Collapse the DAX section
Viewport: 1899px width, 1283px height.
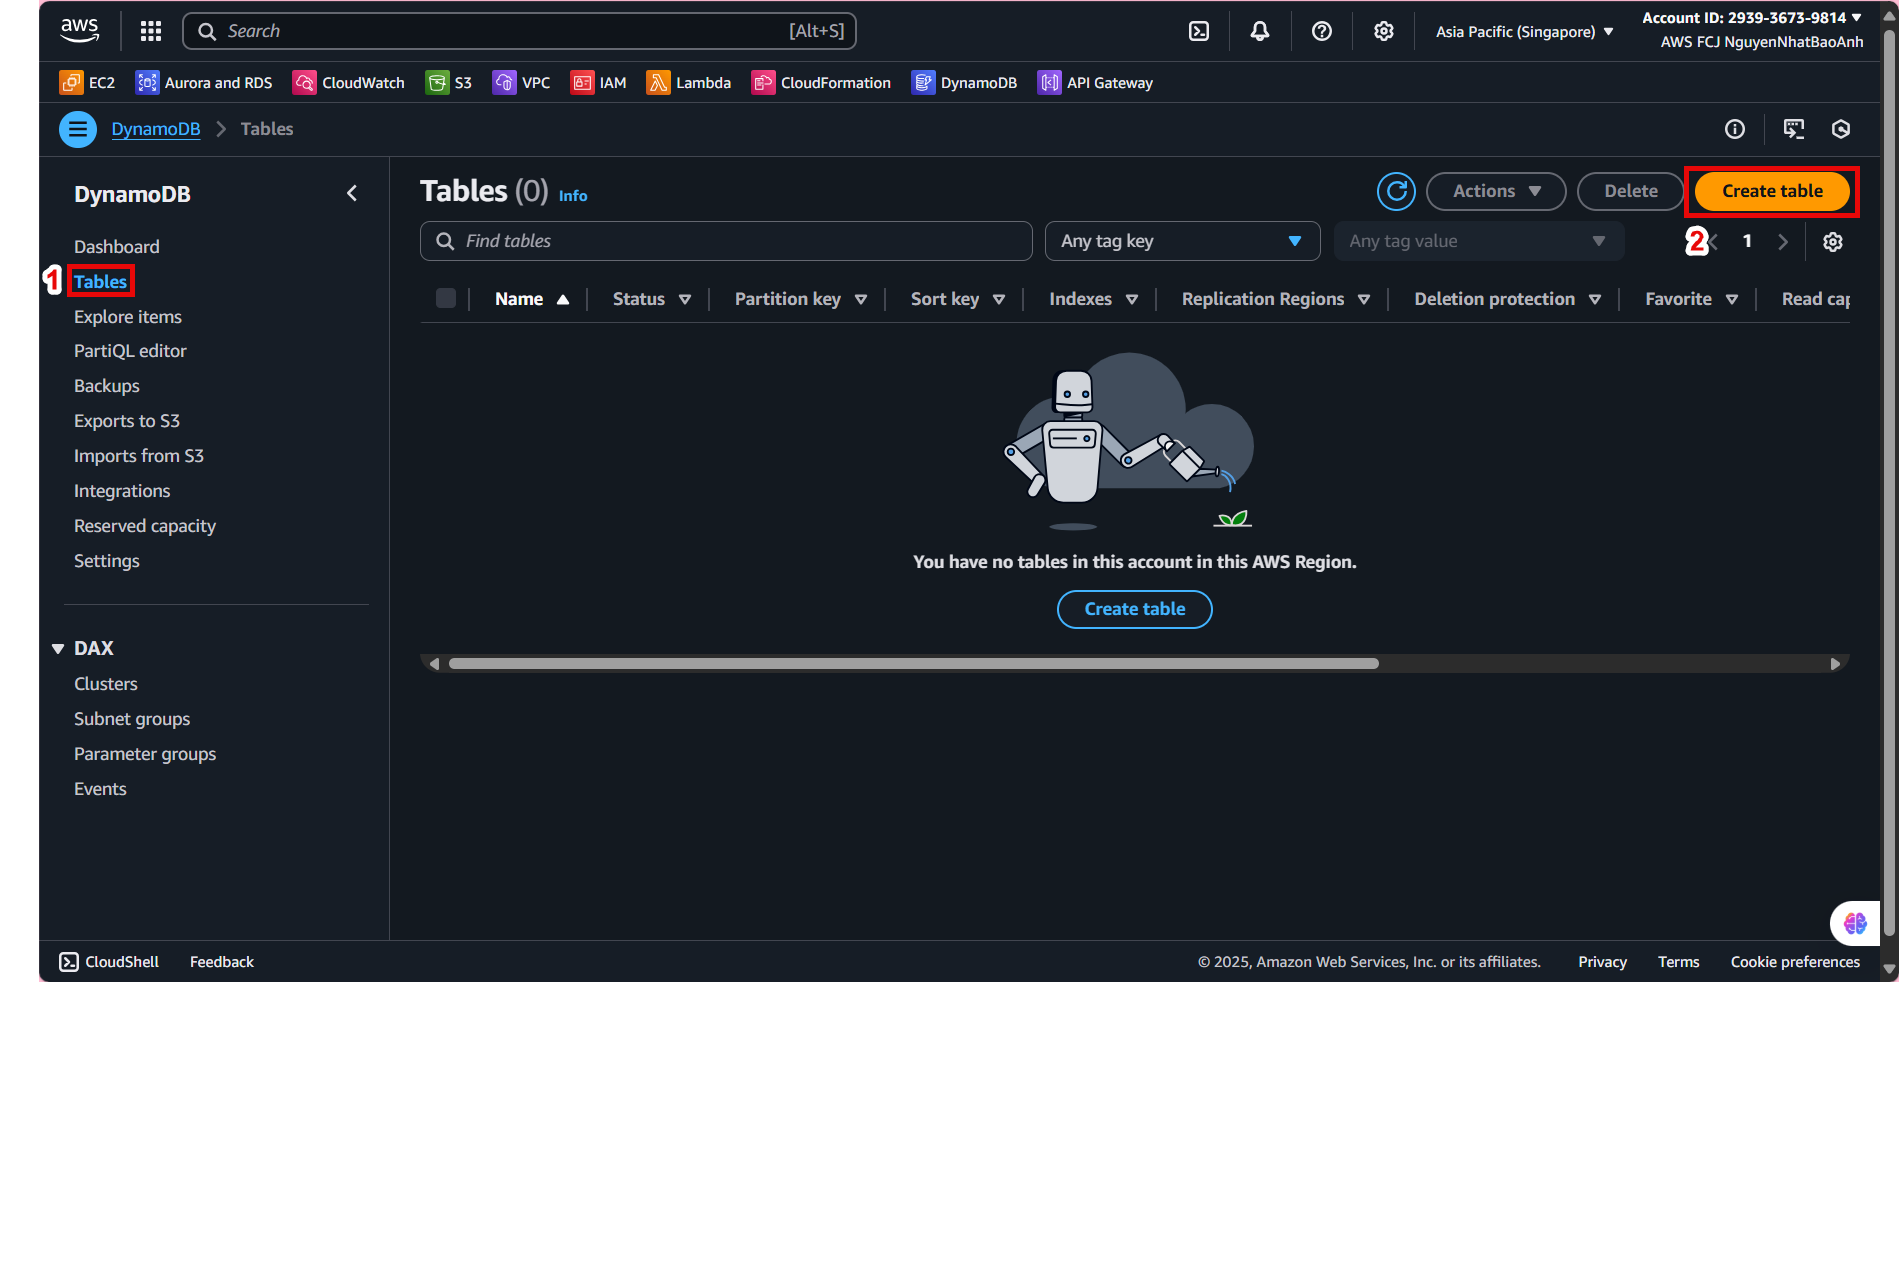tap(58, 649)
